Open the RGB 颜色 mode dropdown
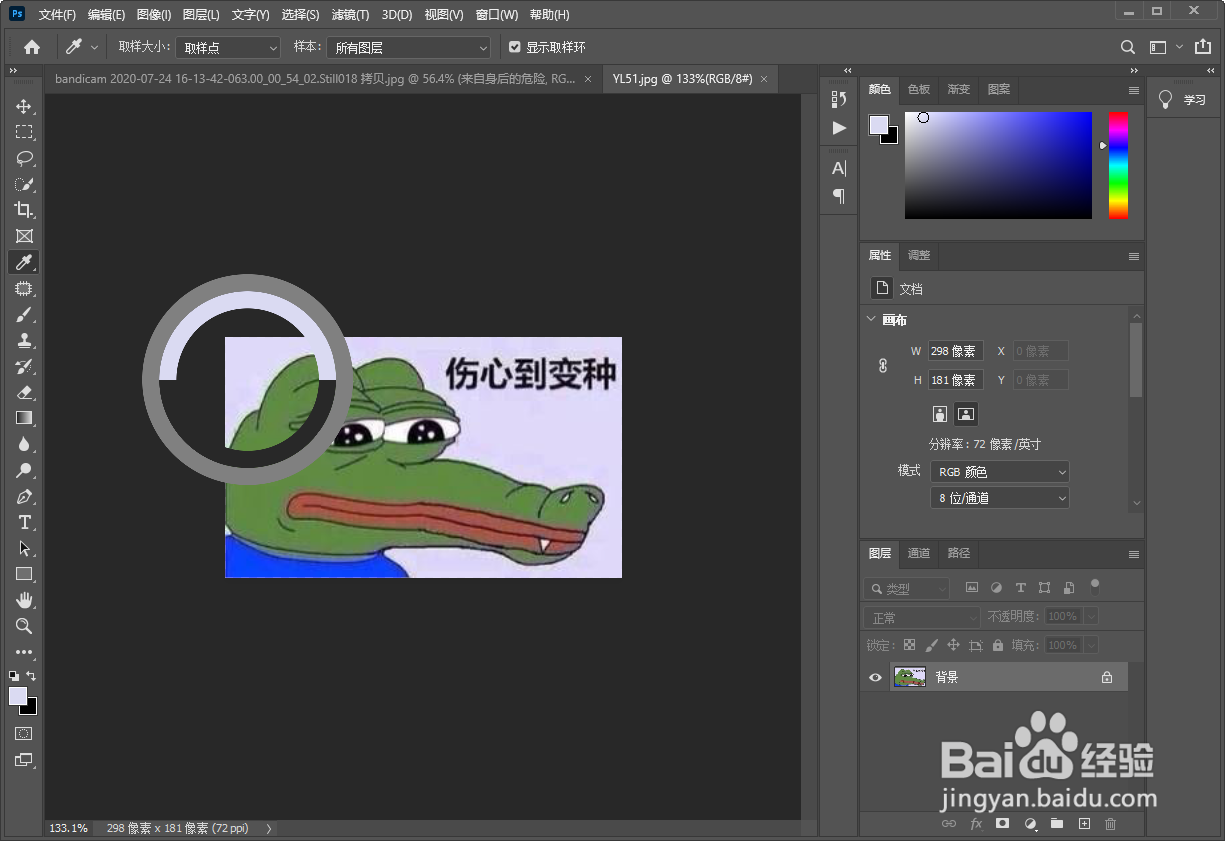This screenshot has width=1225, height=841. click(x=1000, y=471)
